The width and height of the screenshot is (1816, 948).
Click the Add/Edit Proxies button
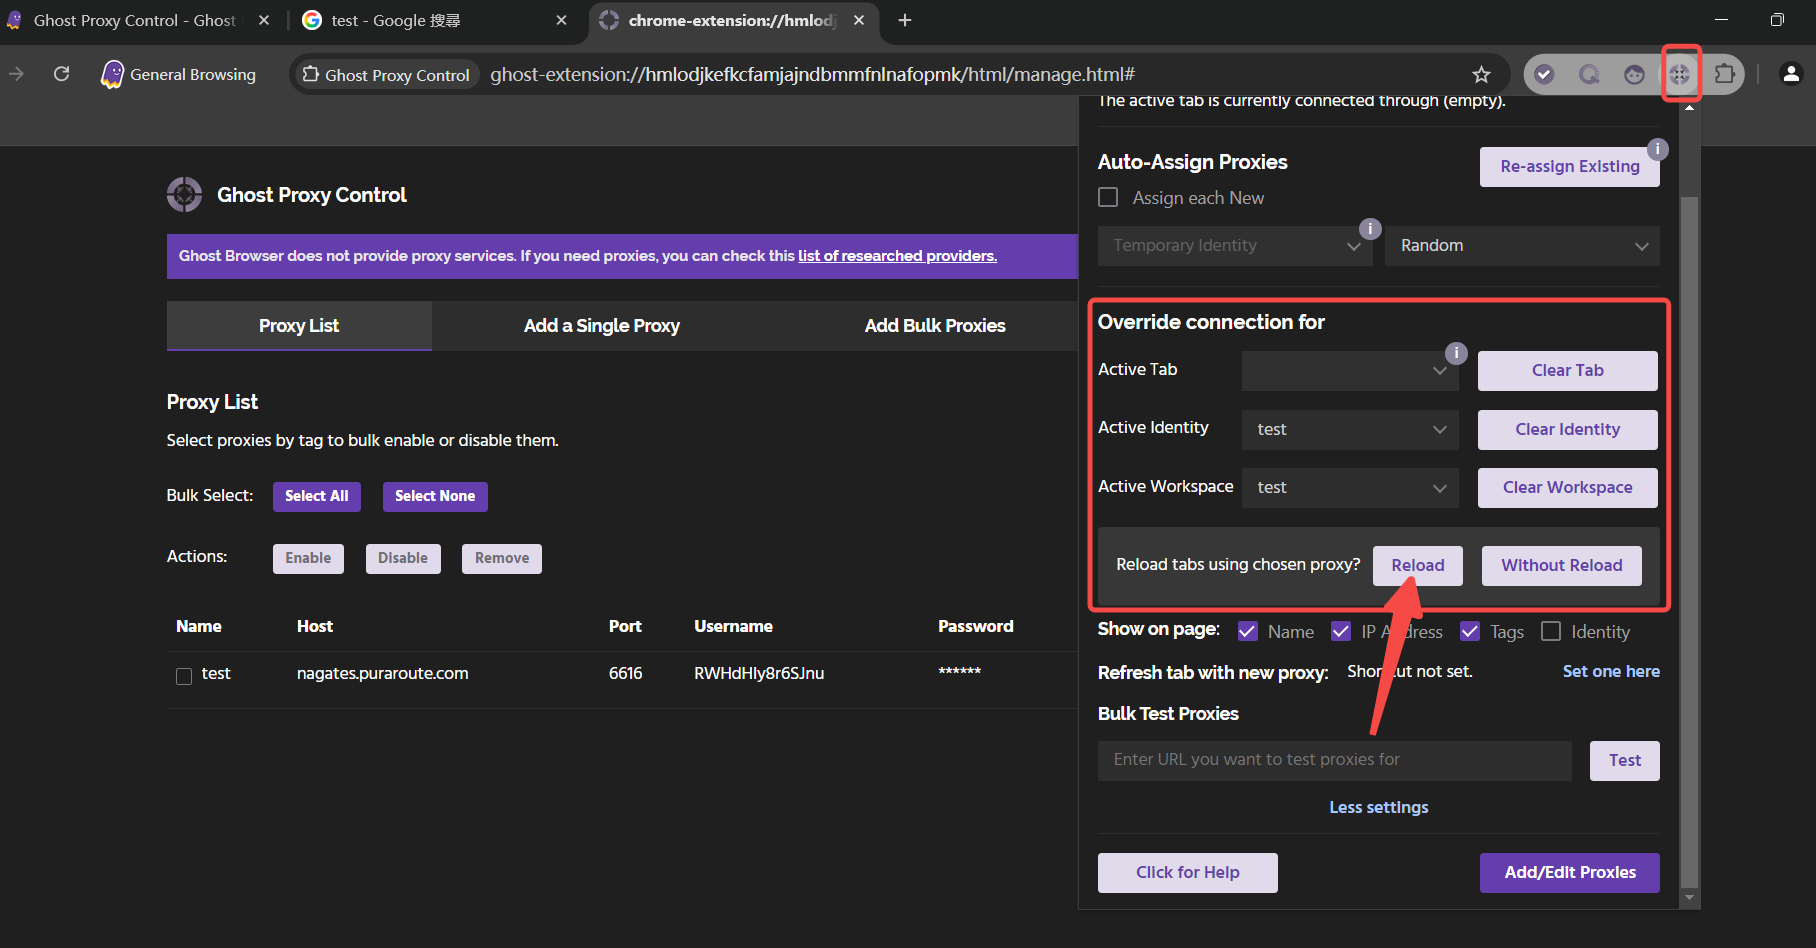(x=1570, y=873)
